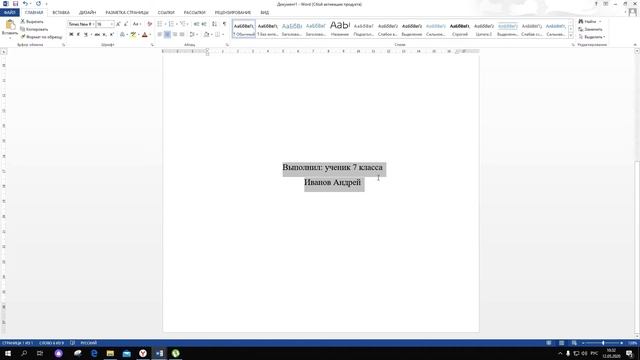Pick the text highlight color button

coord(133,34)
